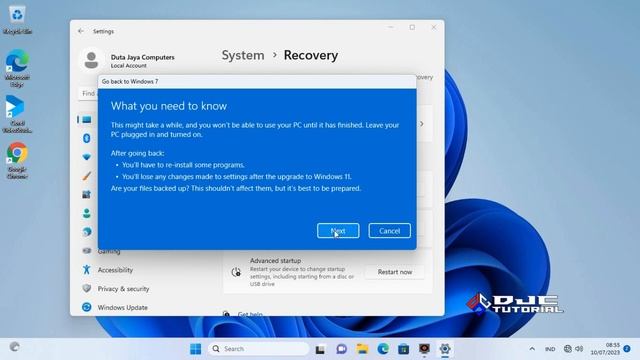
Task: Open Recycle Bin desktop icon
Action: pos(17,20)
